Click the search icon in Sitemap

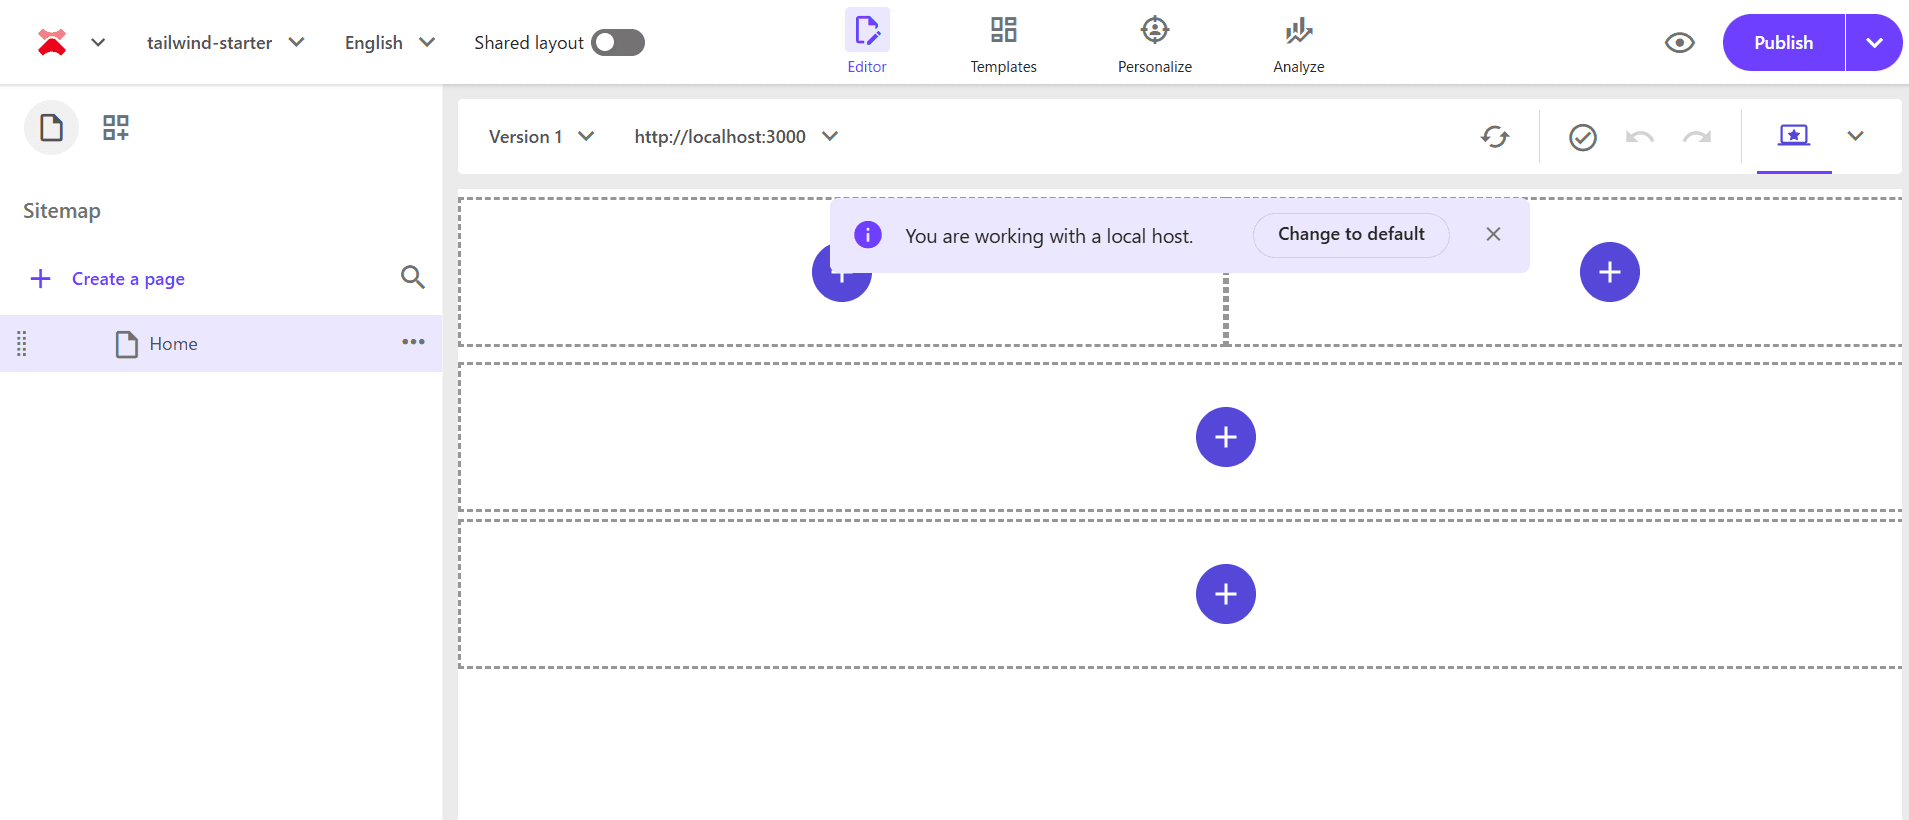pos(412,277)
